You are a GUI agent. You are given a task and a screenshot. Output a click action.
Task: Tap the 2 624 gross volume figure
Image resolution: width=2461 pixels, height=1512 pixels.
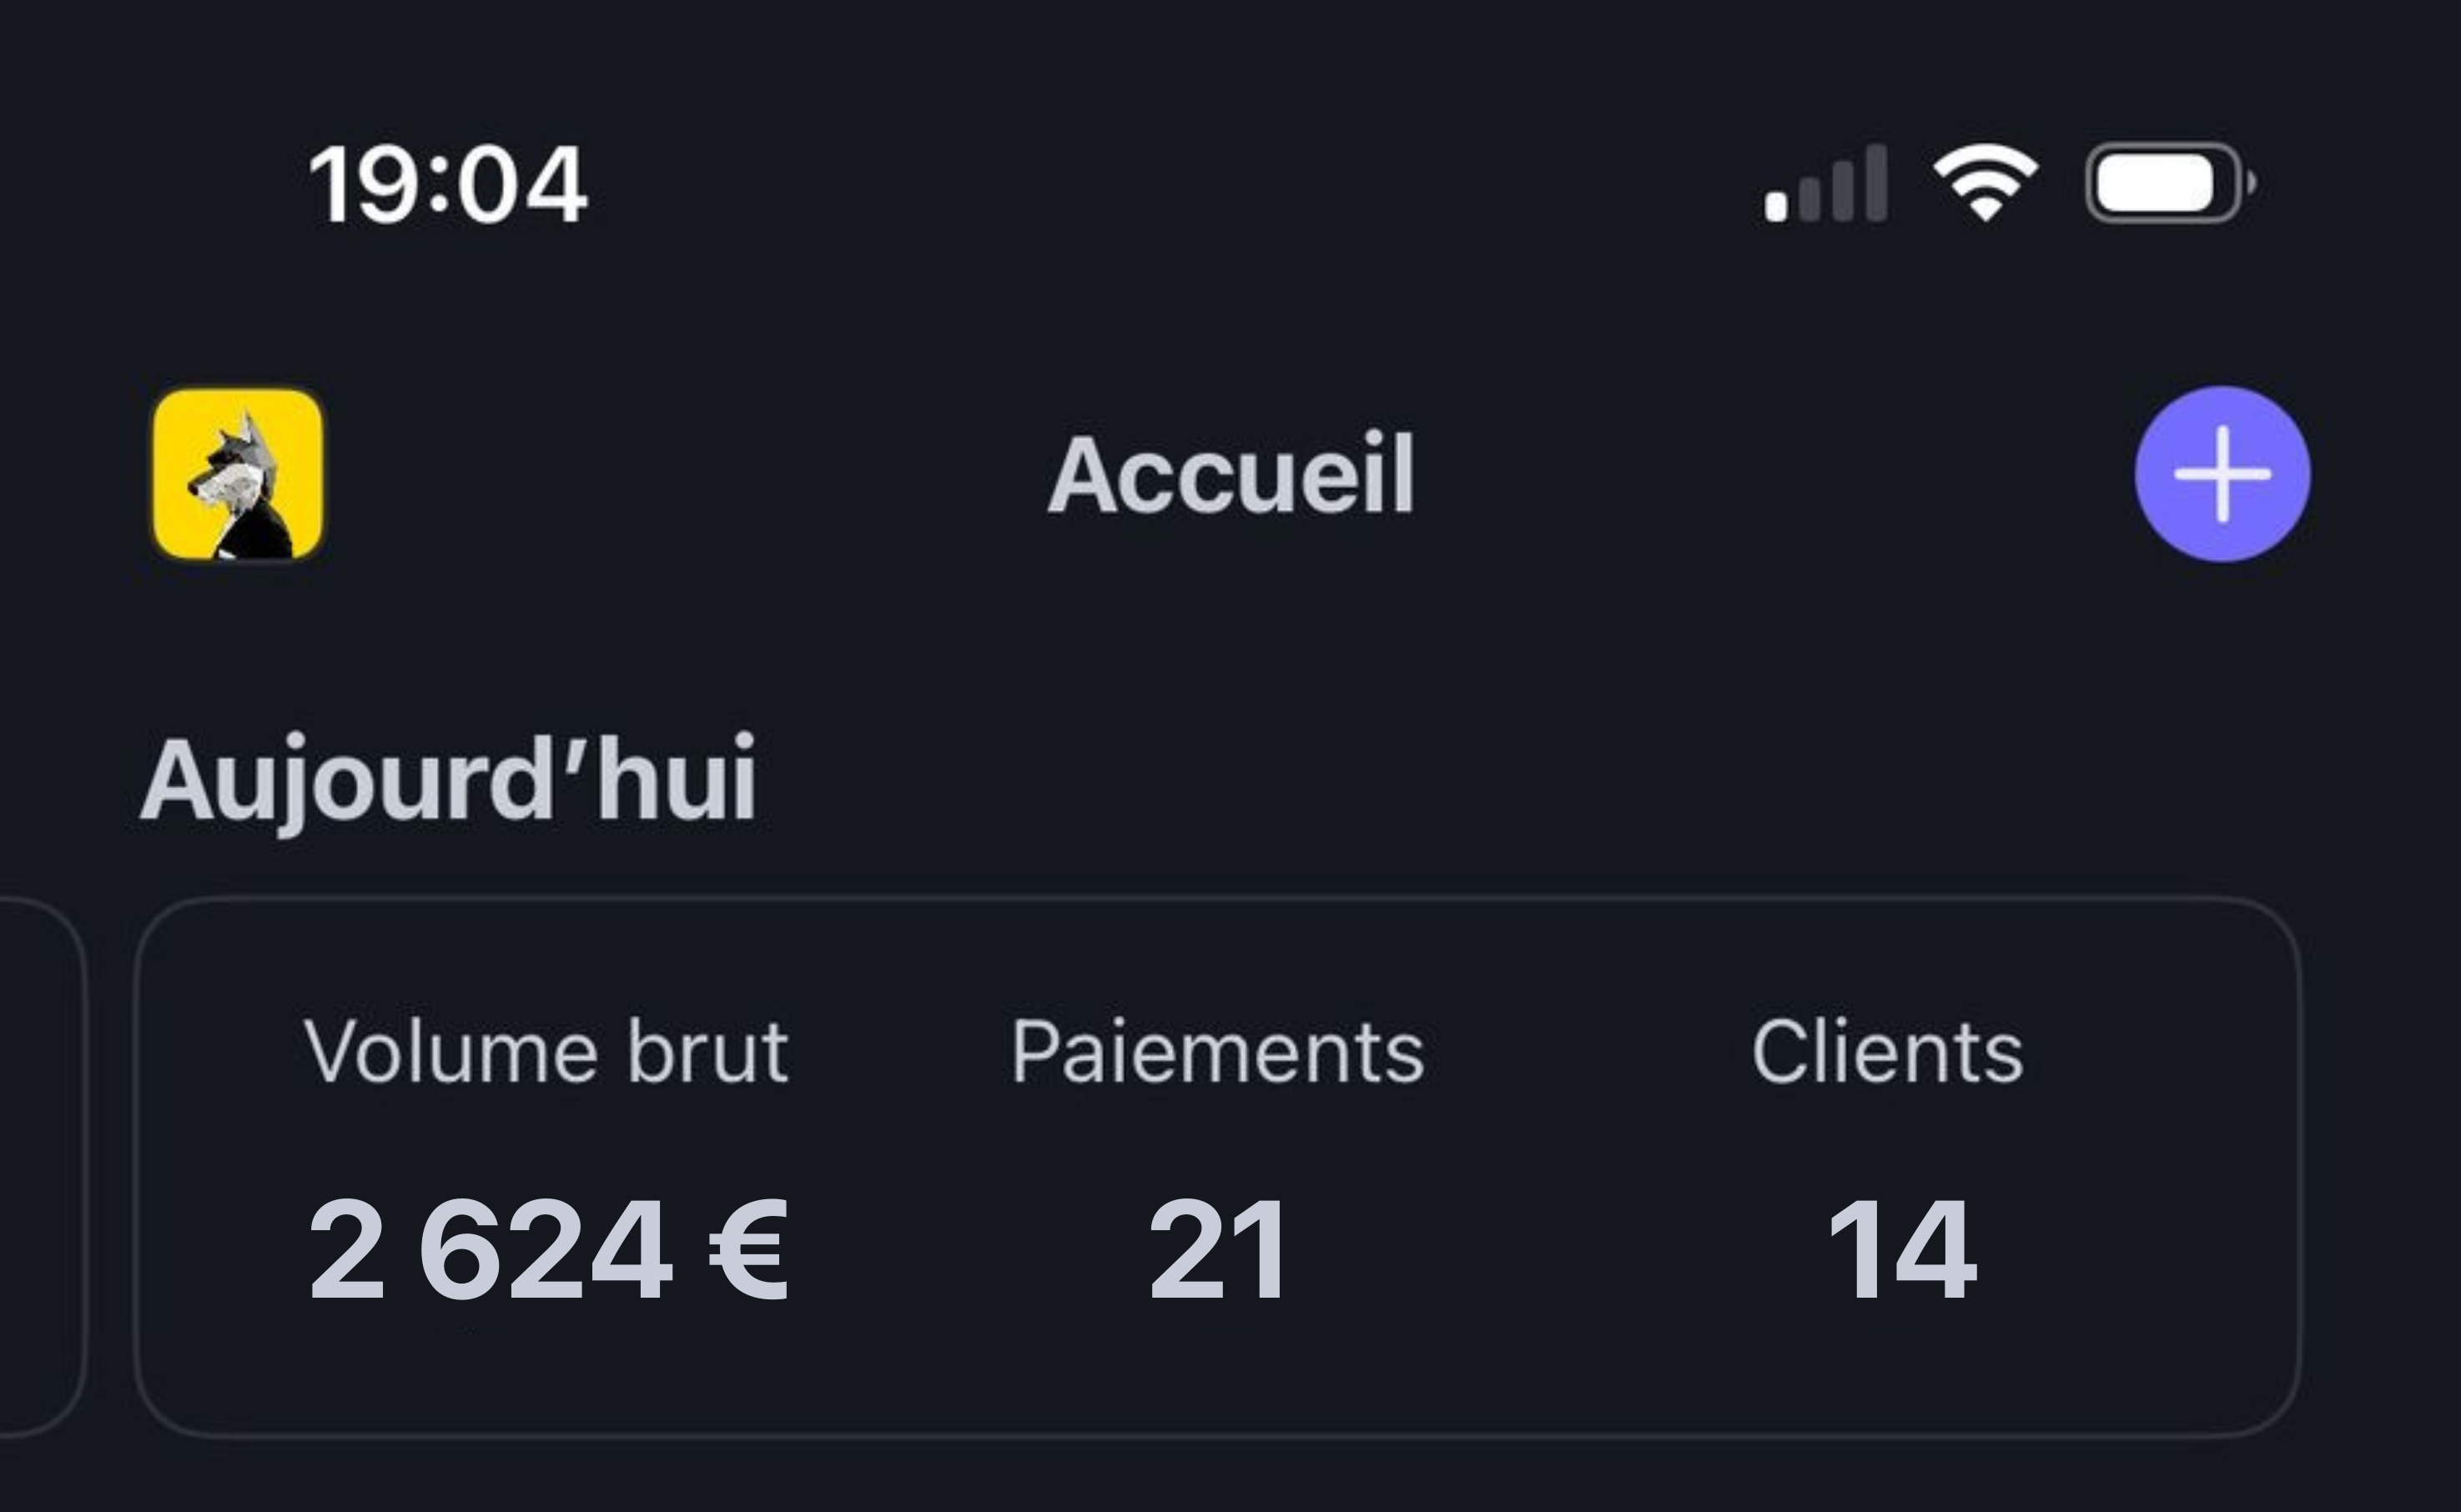[490, 1250]
